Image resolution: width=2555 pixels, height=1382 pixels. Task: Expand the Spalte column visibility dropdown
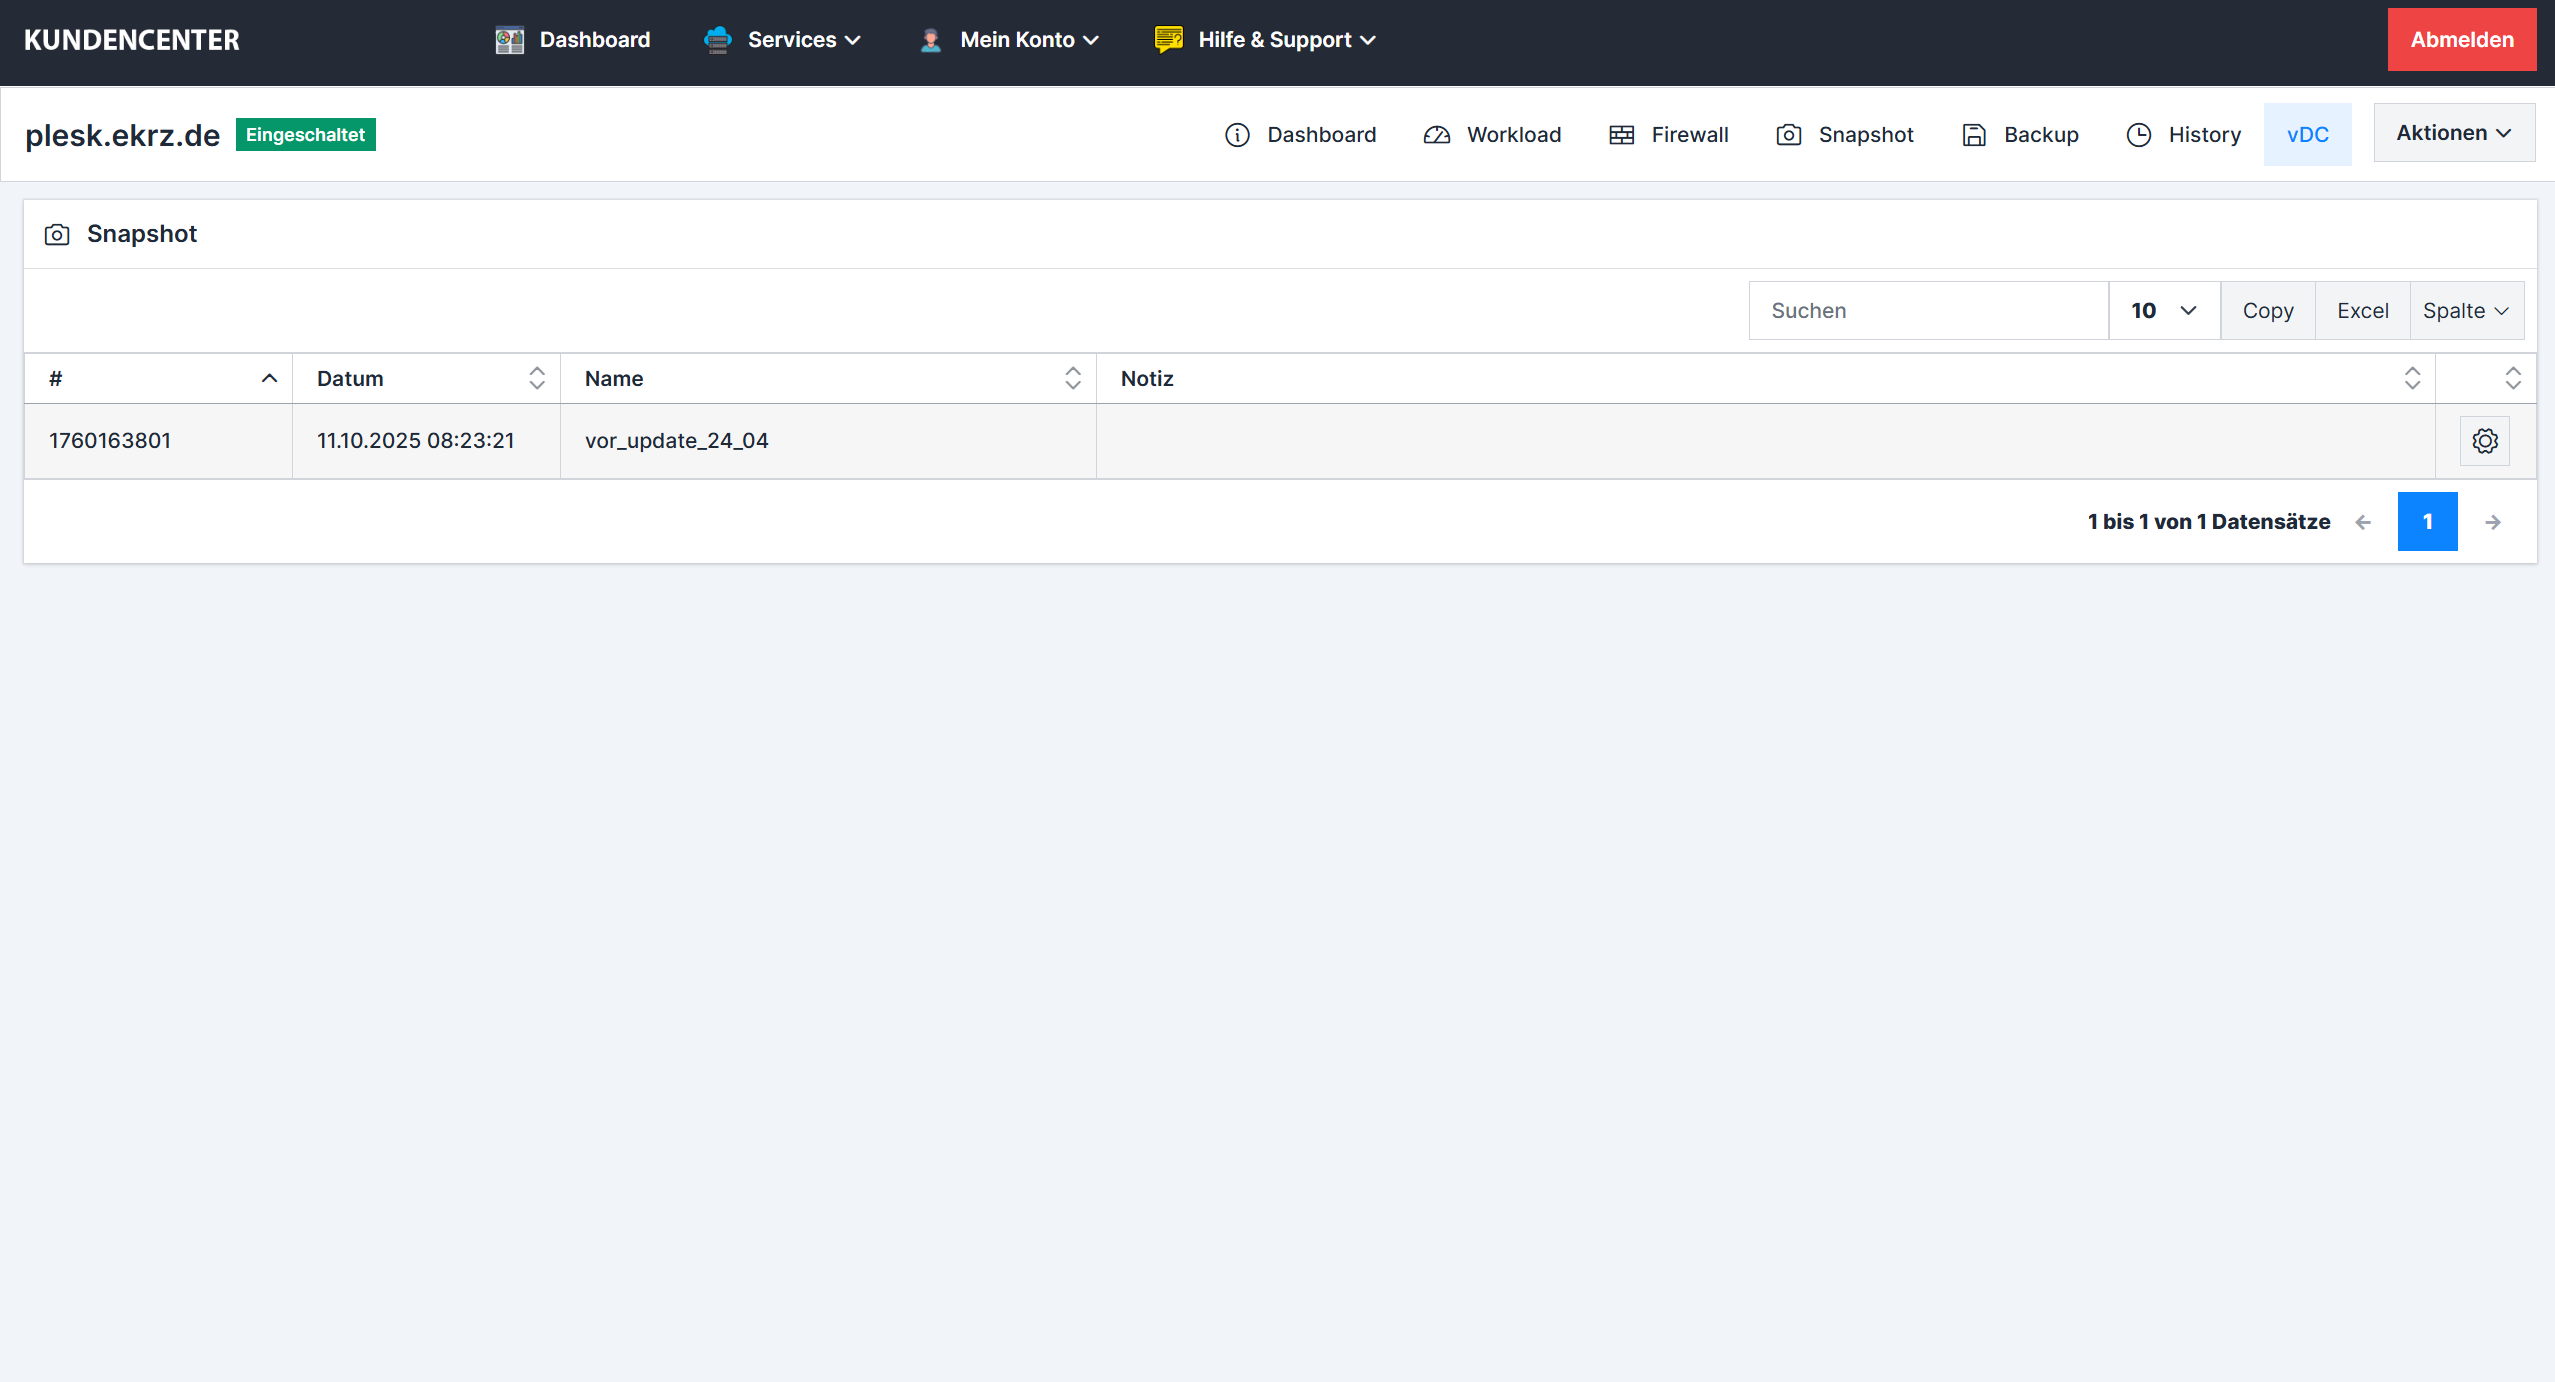coord(2465,311)
